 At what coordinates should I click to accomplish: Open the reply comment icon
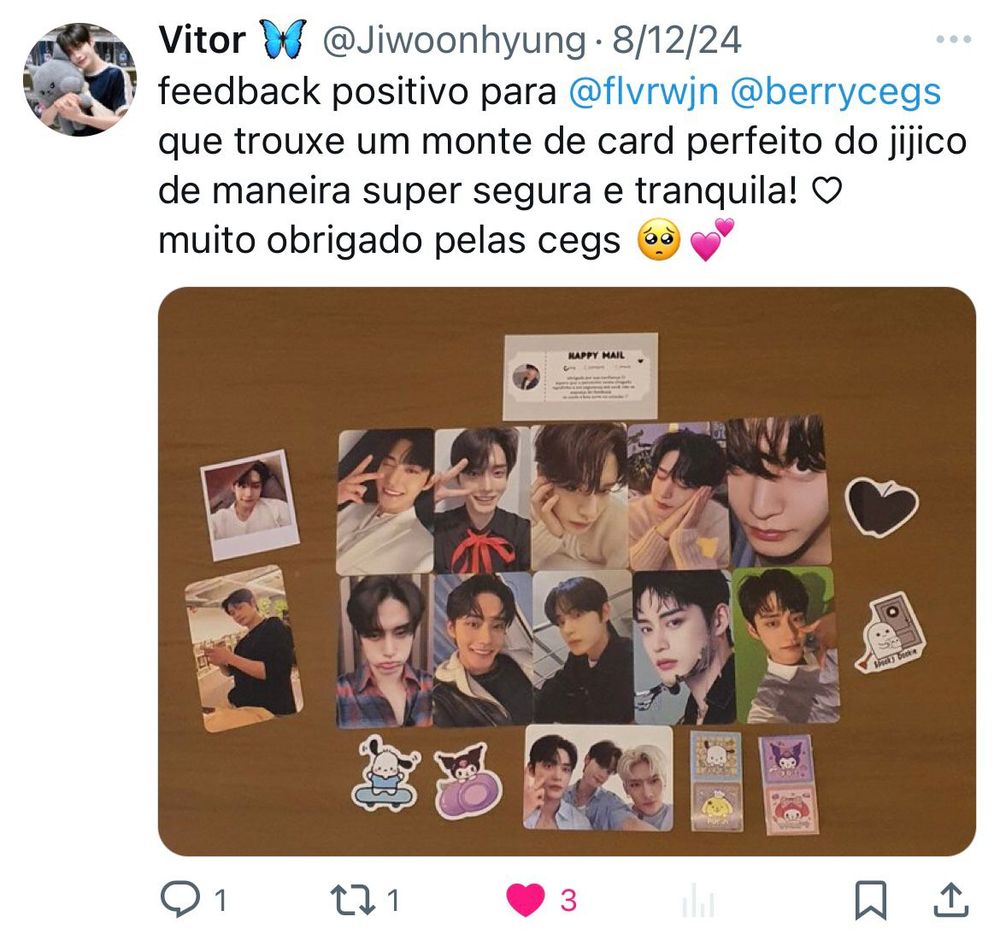point(182,899)
